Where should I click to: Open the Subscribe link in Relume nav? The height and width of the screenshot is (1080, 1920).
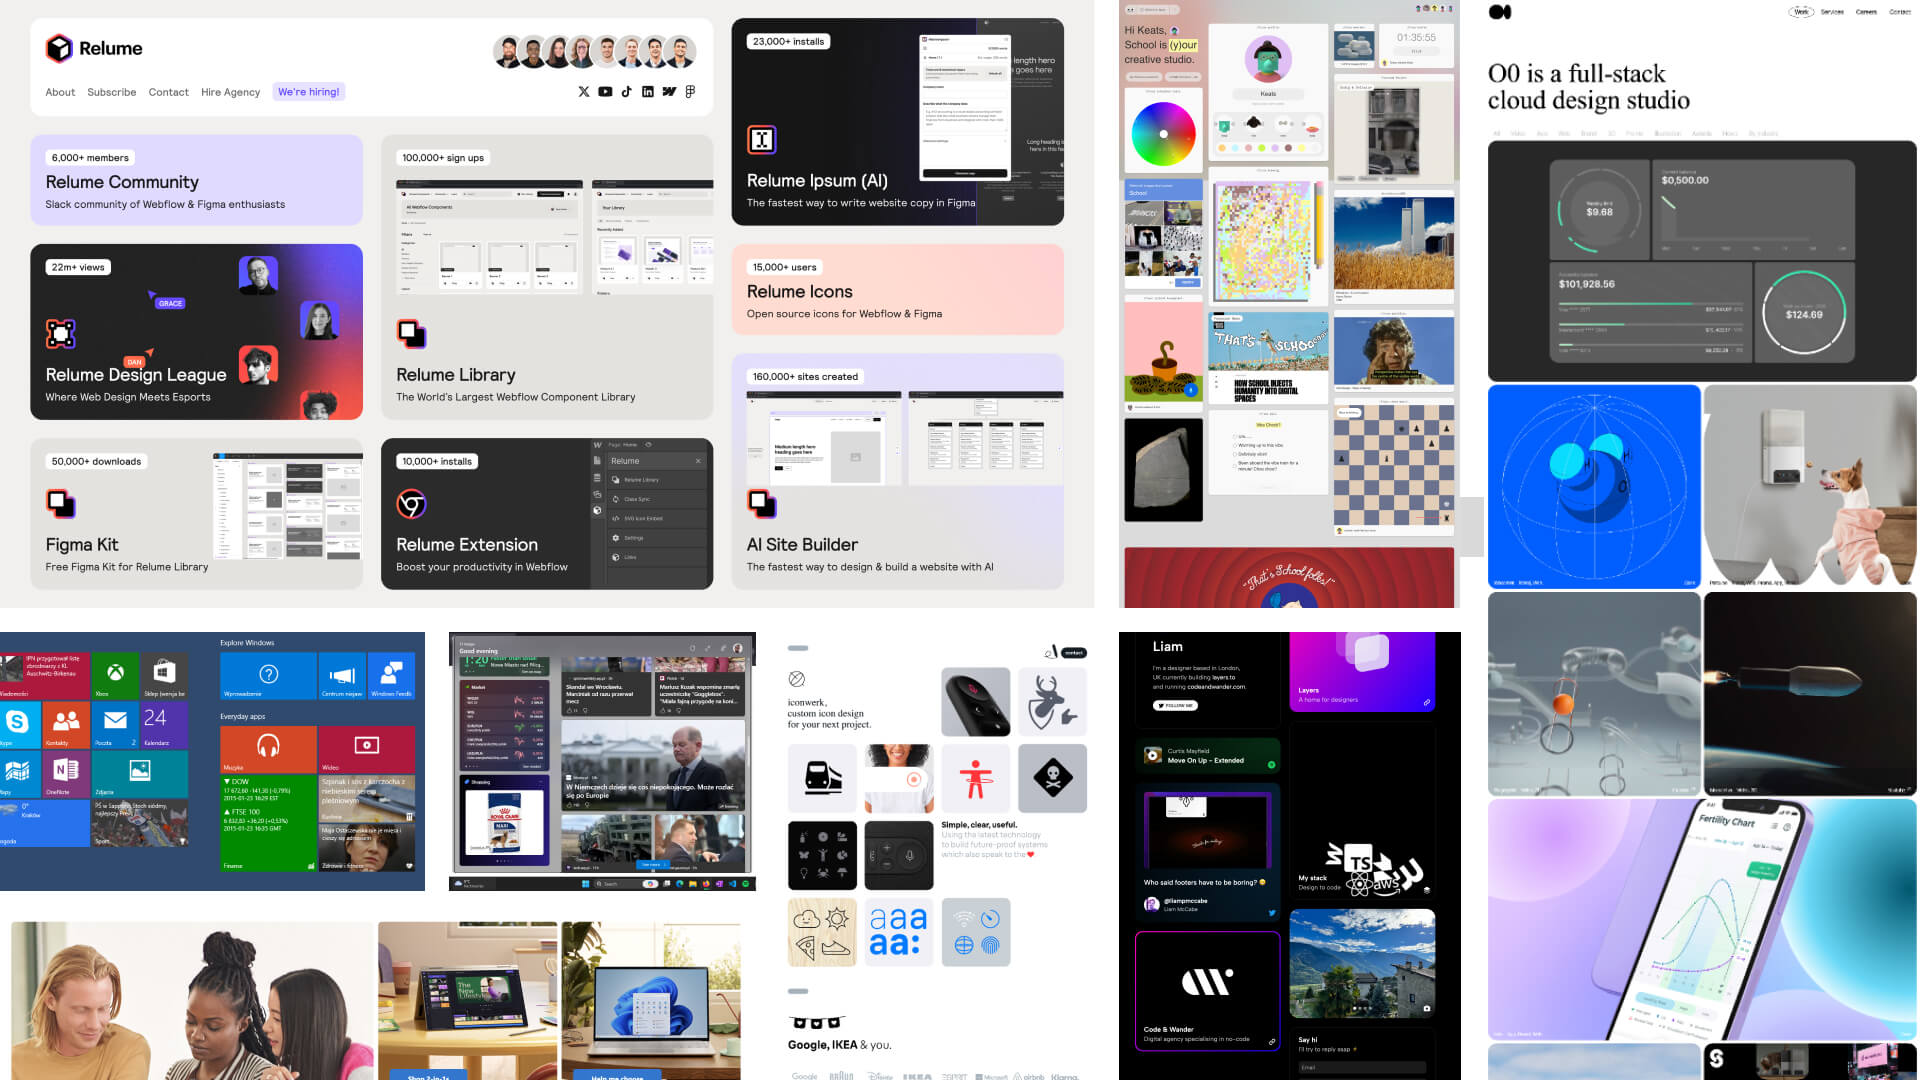(x=111, y=92)
